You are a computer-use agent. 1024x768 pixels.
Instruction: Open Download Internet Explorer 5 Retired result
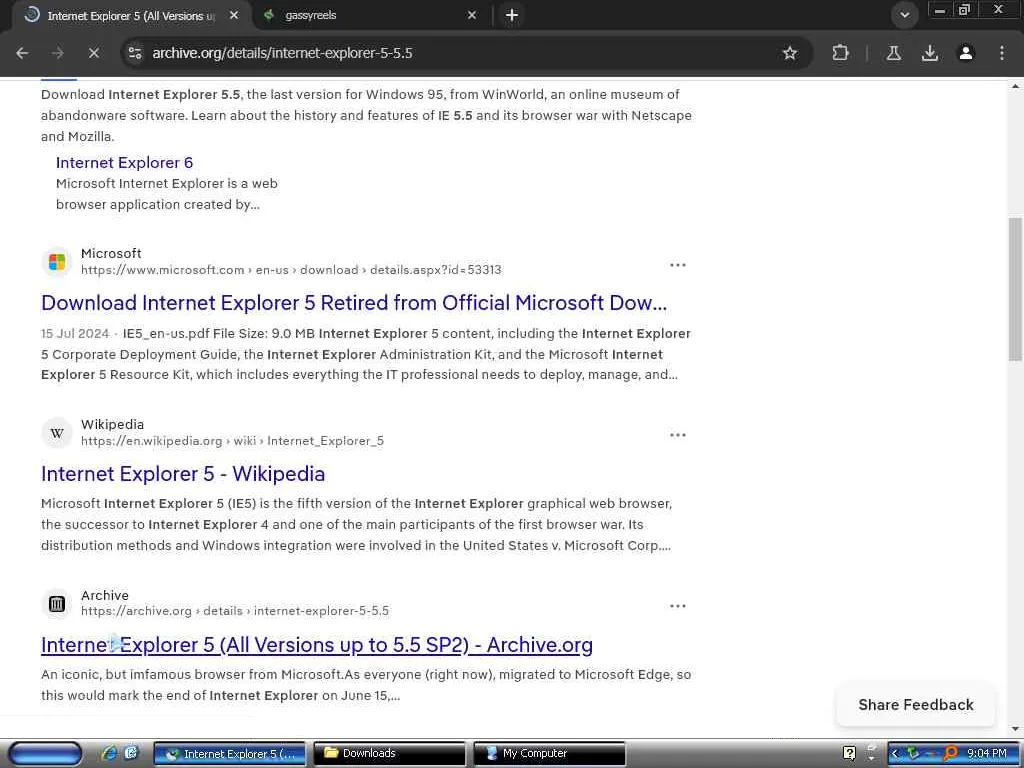tap(354, 303)
